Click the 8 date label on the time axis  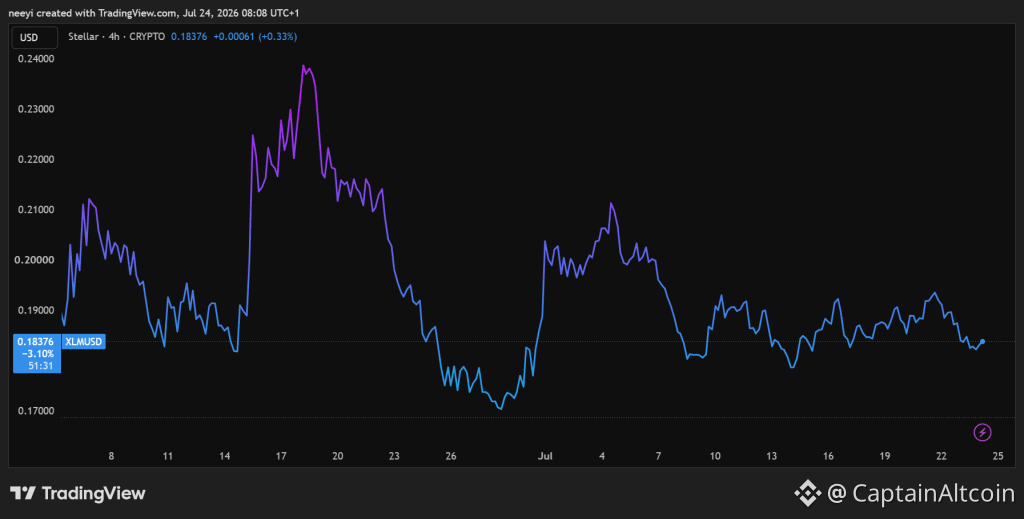[111, 456]
